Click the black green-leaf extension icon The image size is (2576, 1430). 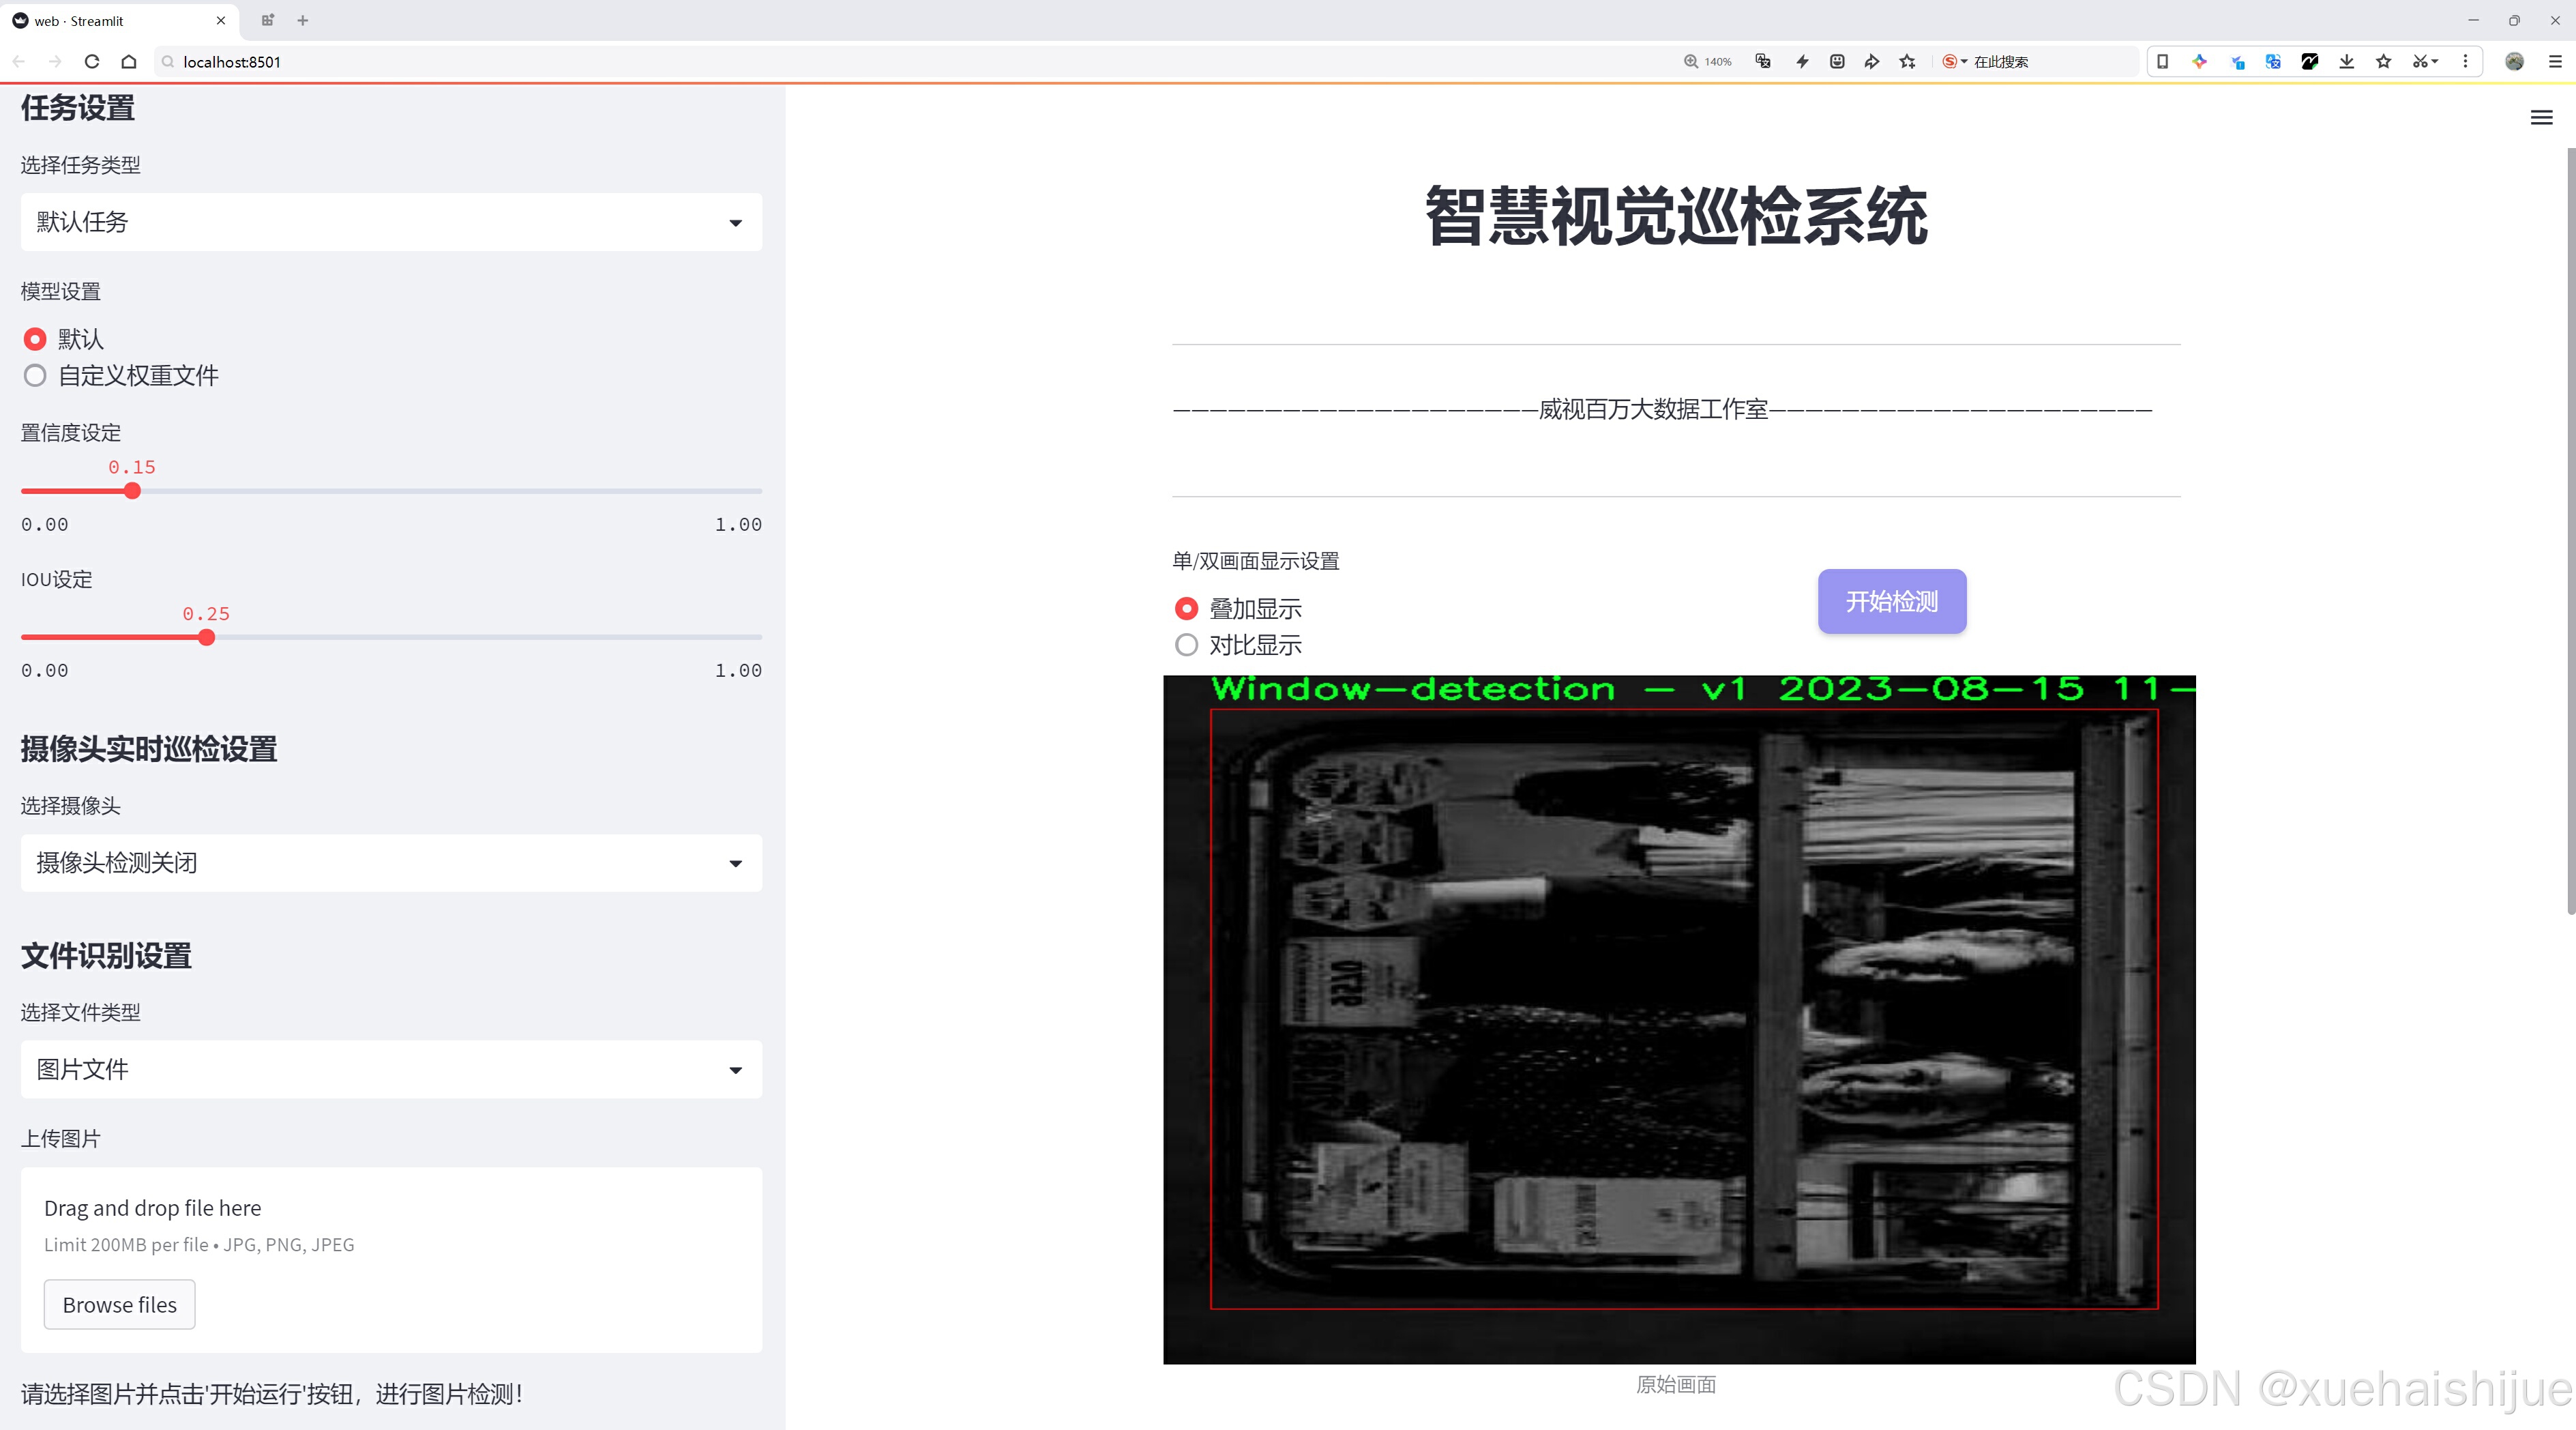(x=2310, y=62)
